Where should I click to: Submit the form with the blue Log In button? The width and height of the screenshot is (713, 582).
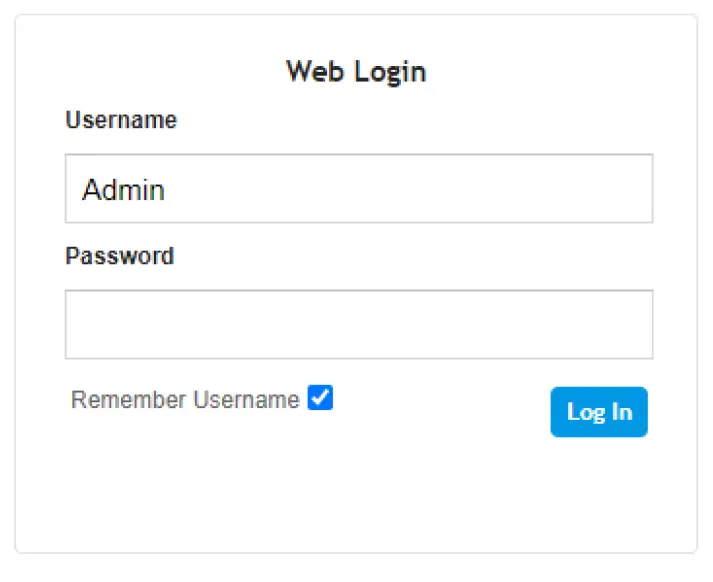click(598, 412)
